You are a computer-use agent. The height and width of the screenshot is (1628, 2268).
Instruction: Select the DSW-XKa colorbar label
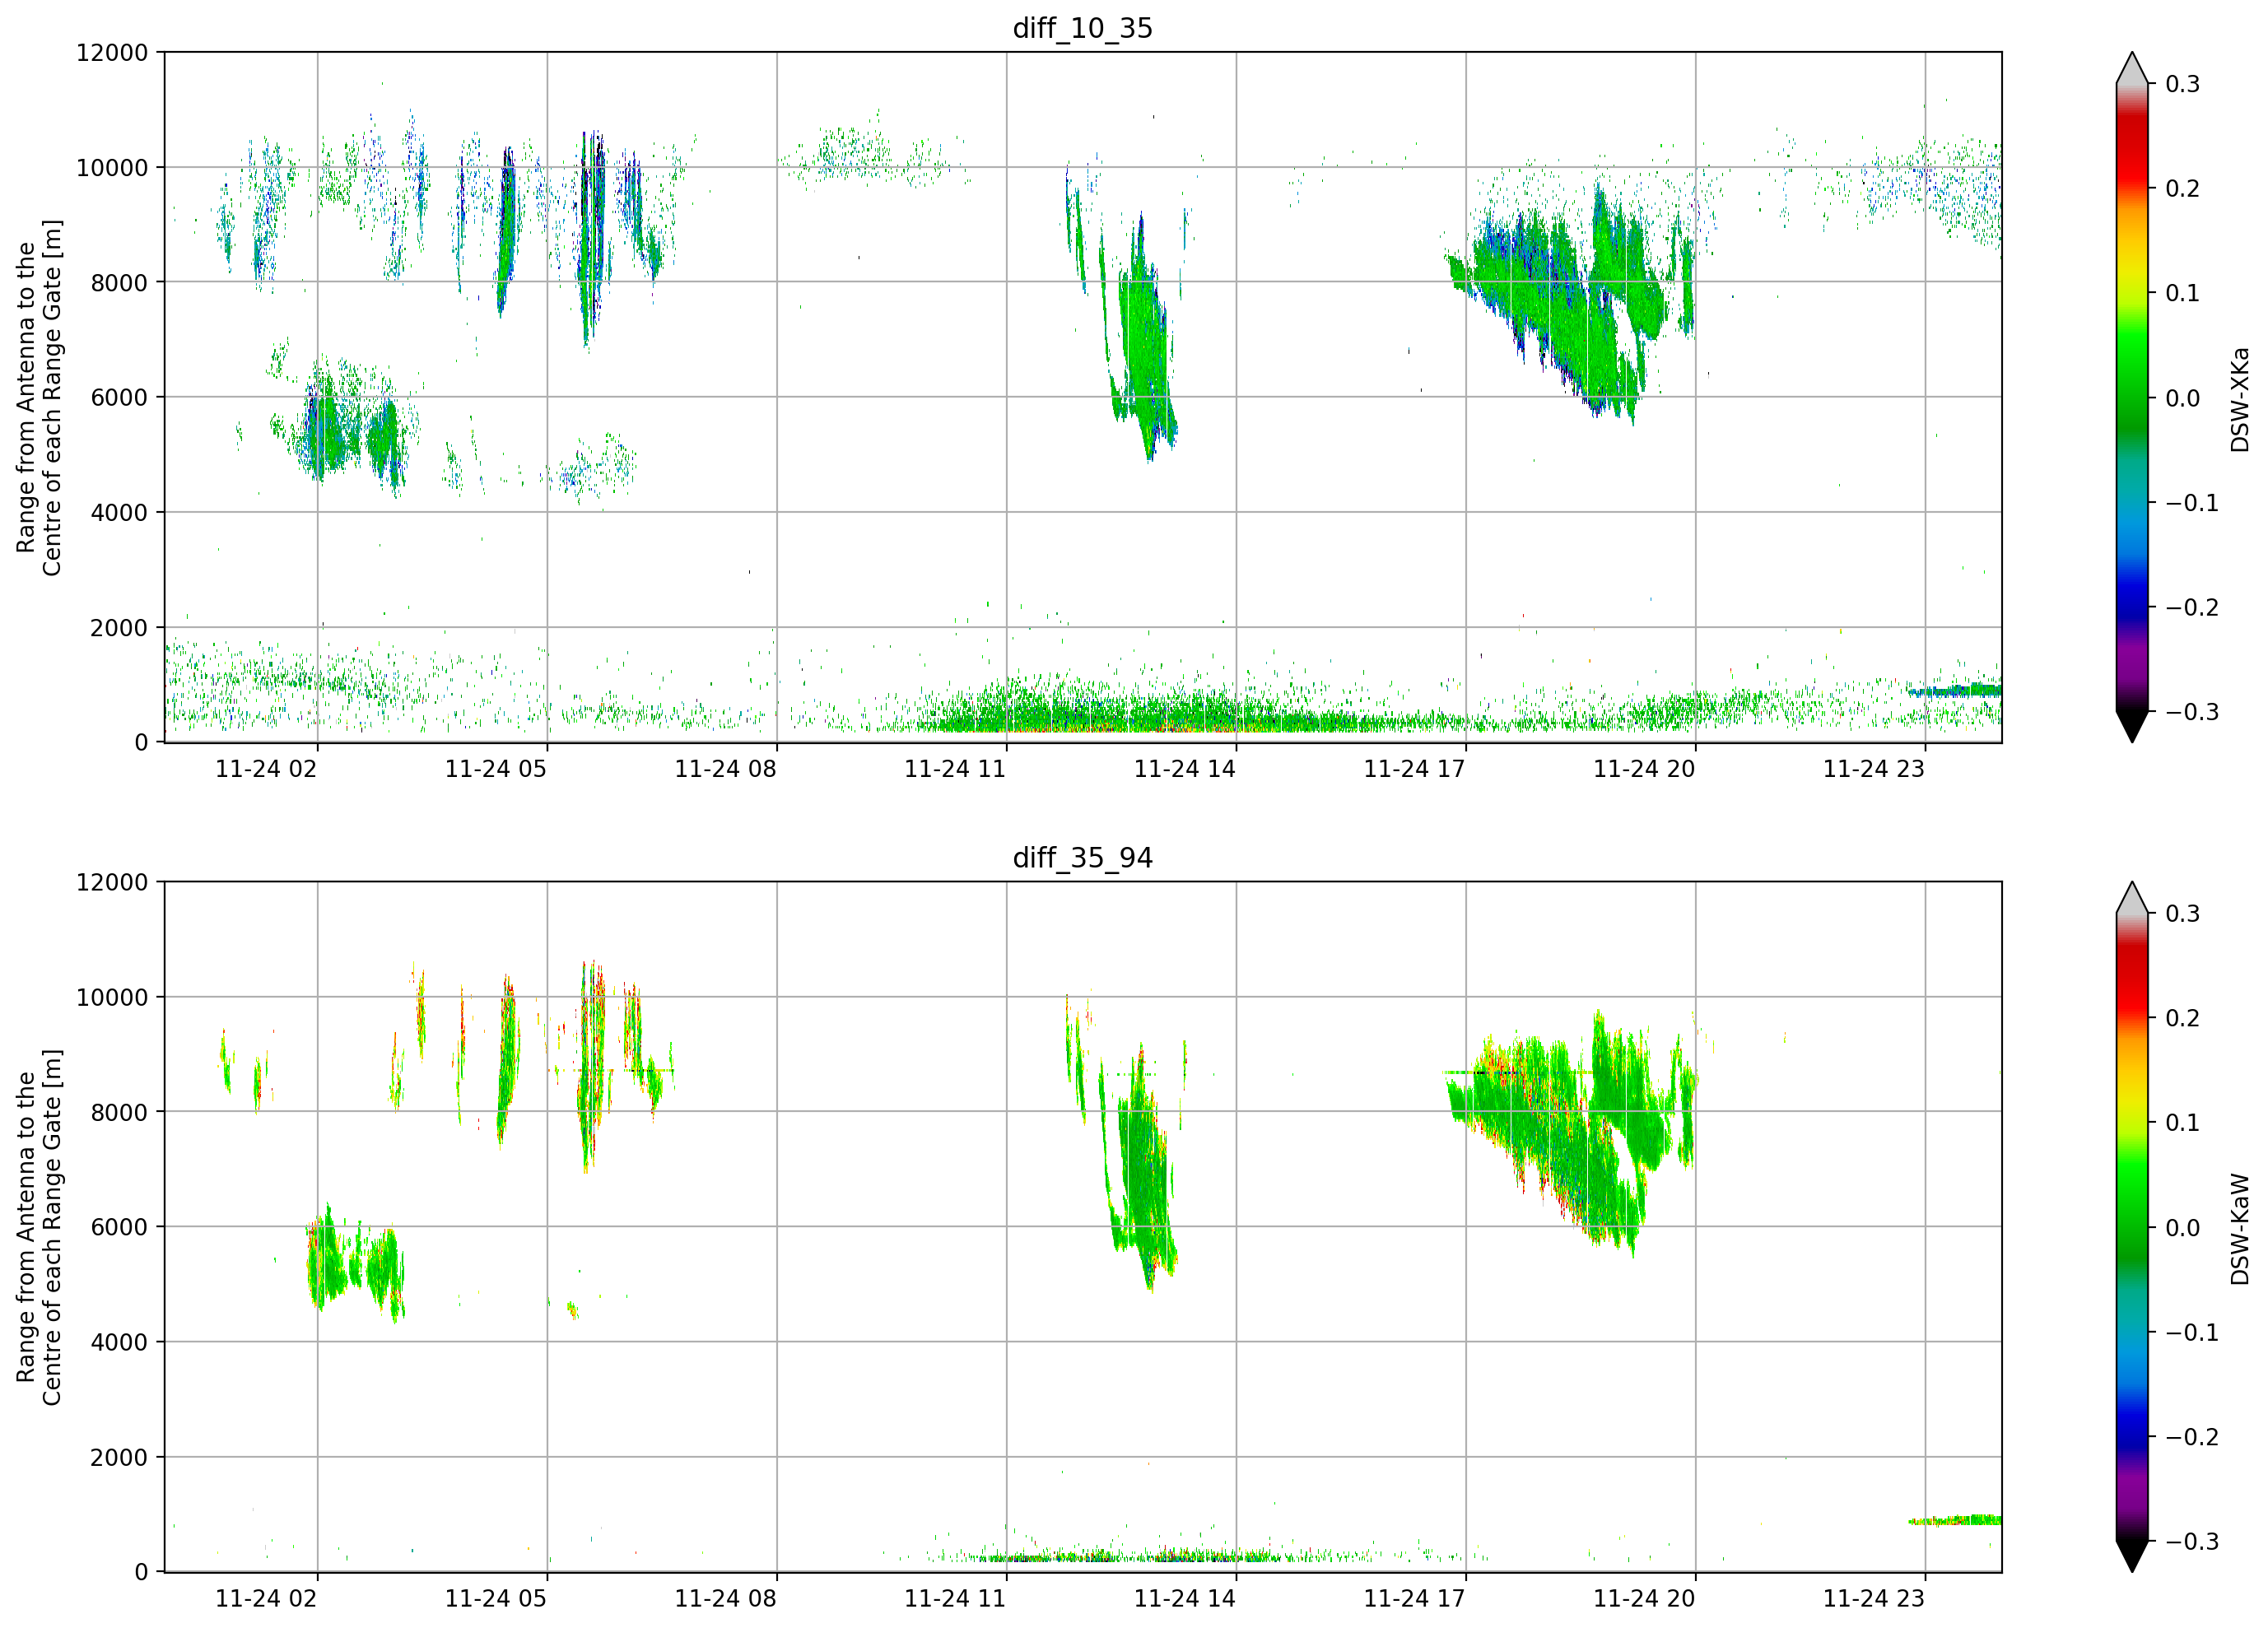point(2240,399)
